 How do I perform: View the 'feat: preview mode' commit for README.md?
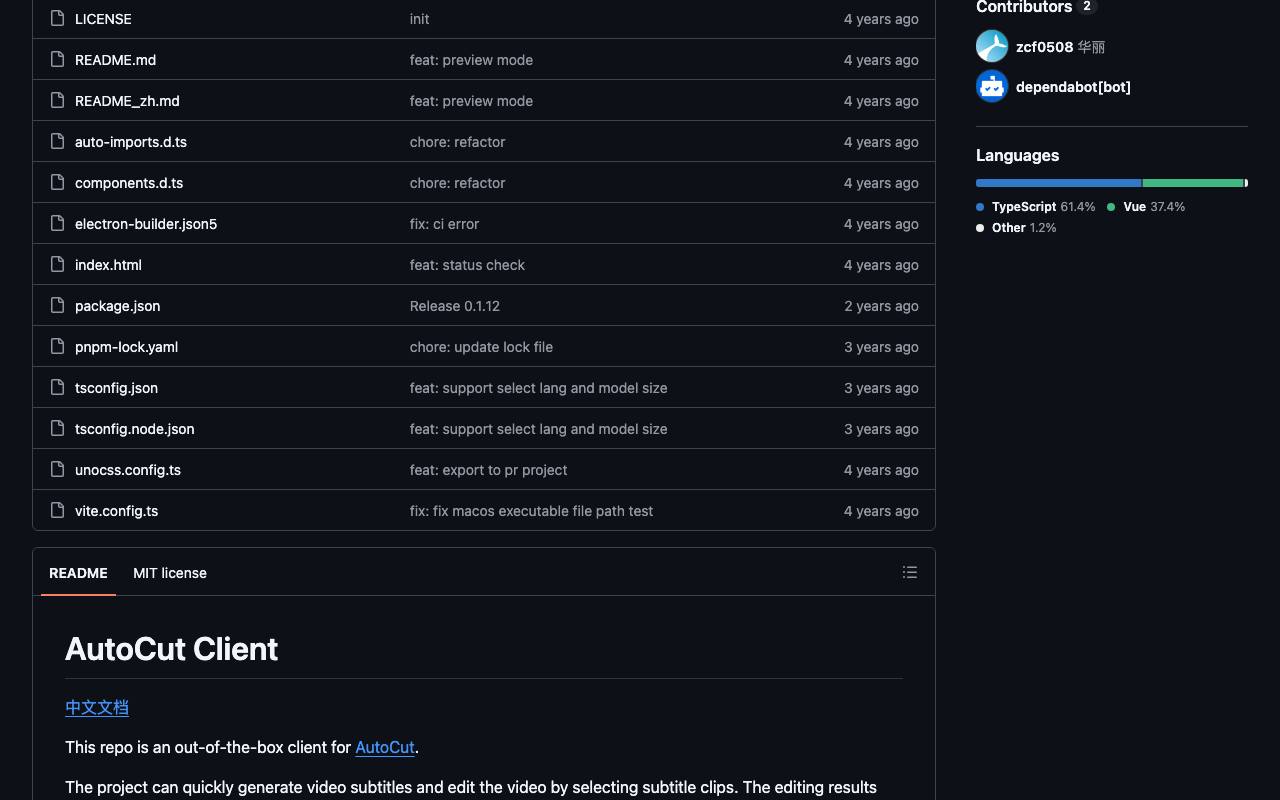coord(471,60)
